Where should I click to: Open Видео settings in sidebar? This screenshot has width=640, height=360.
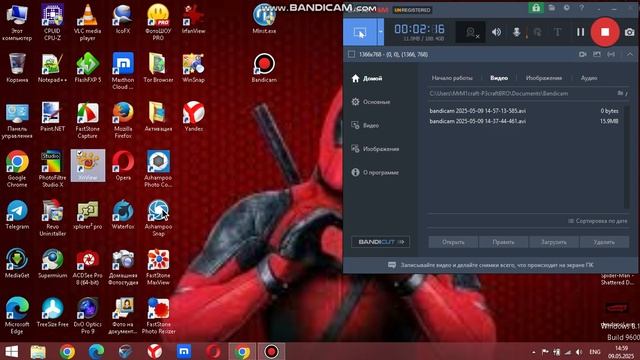point(365,125)
